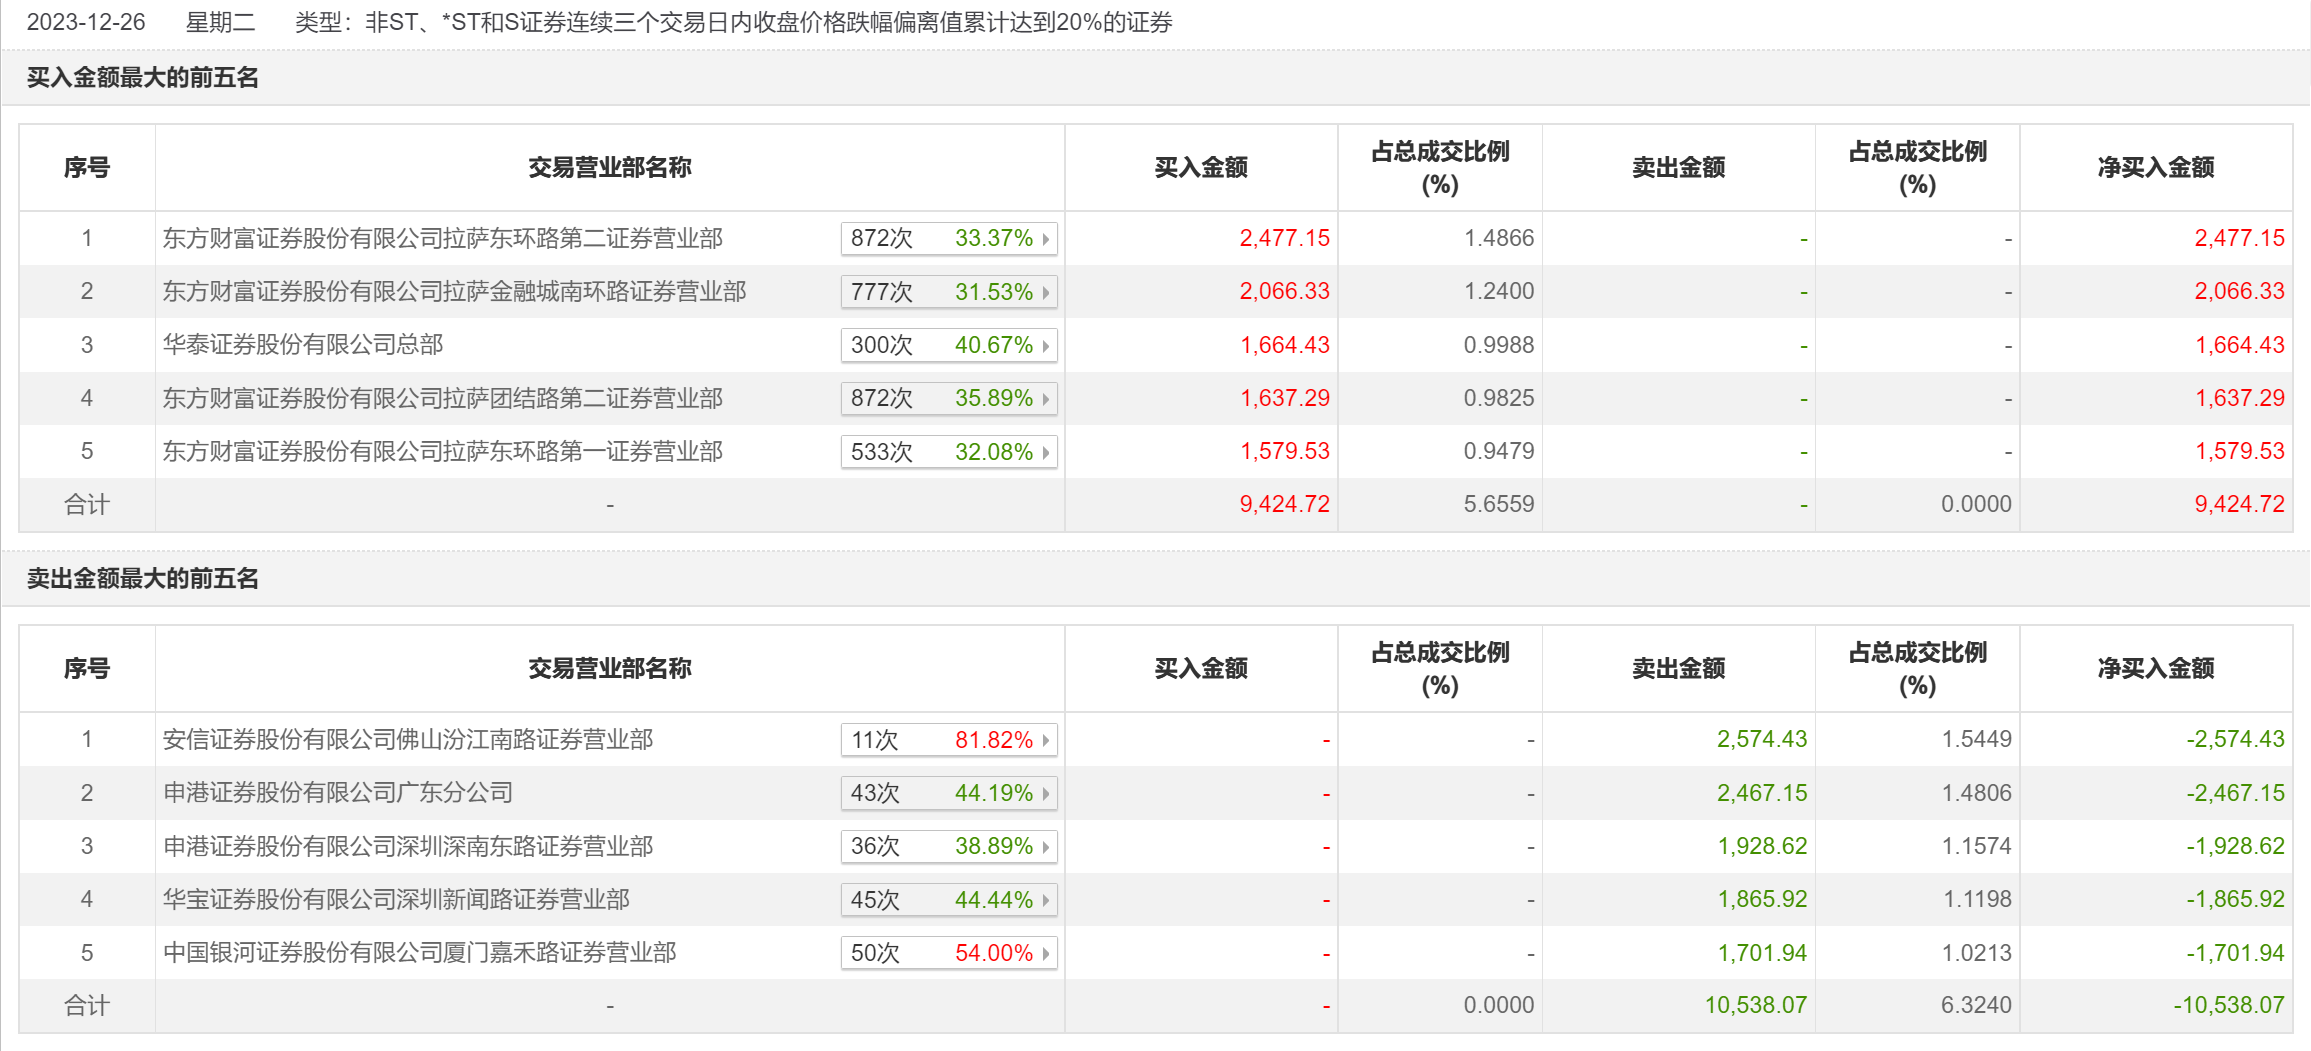
Task: Click sell amount 1,928.62 in 卖出金额 column
Action: [x=1762, y=846]
